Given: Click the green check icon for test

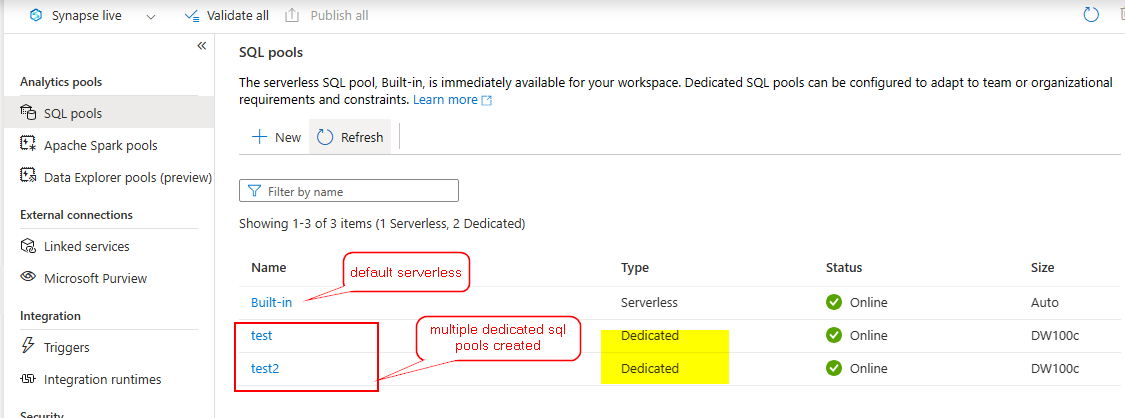Looking at the screenshot, I should pos(834,336).
